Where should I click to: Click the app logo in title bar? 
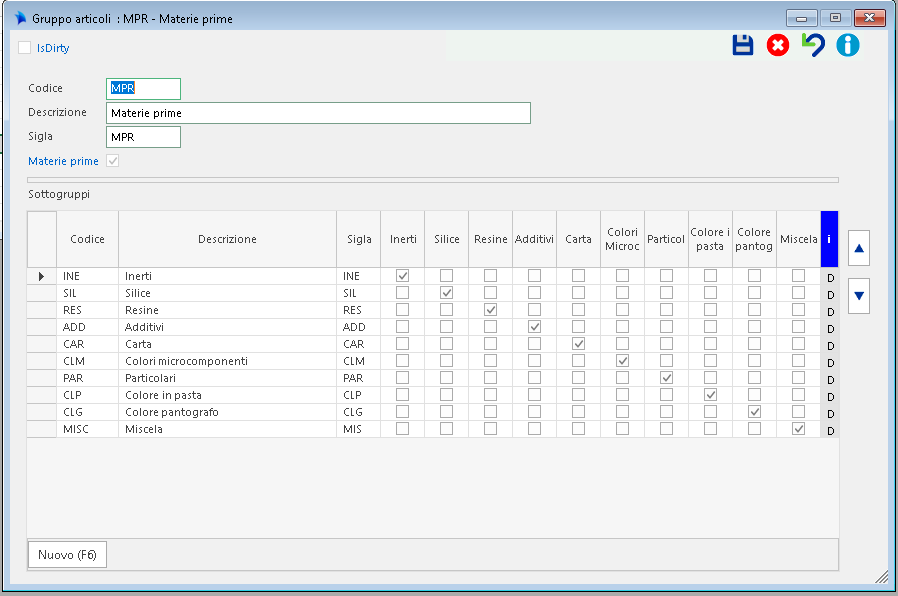[x=20, y=18]
